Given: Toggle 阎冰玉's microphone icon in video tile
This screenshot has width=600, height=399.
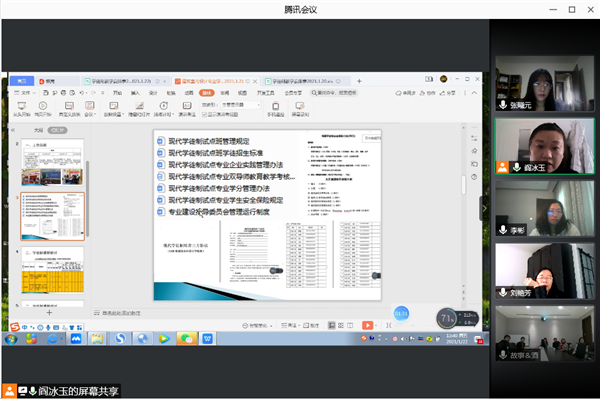Looking at the screenshot, I should (517, 168).
